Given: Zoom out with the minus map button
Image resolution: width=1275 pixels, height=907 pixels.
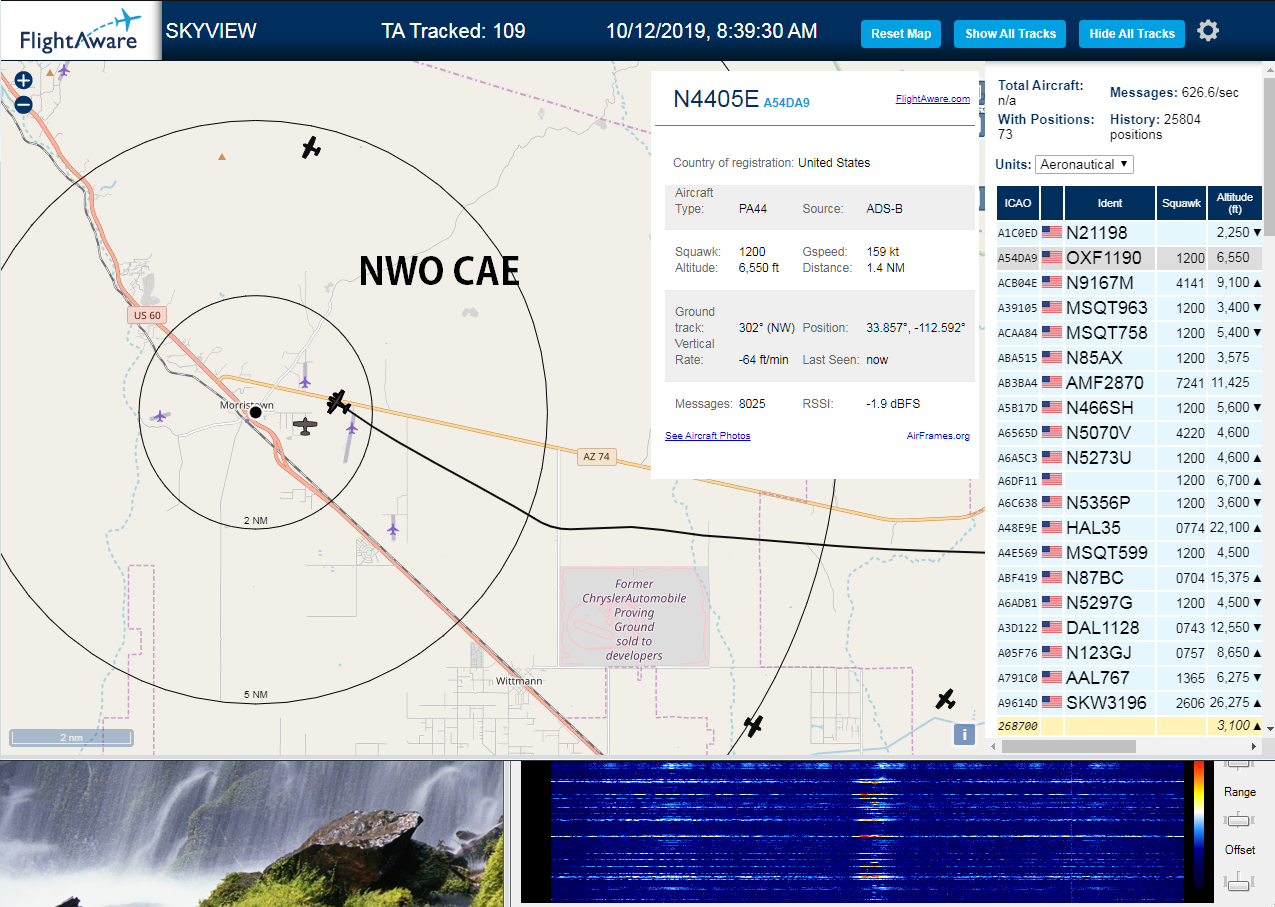Looking at the screenshot, I should (x=24, y=104).
